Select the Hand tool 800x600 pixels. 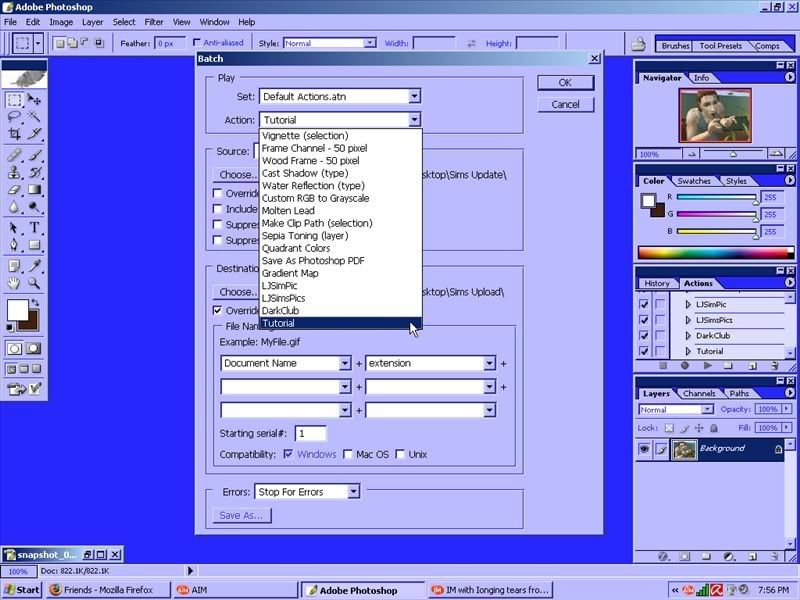[14, 283]
